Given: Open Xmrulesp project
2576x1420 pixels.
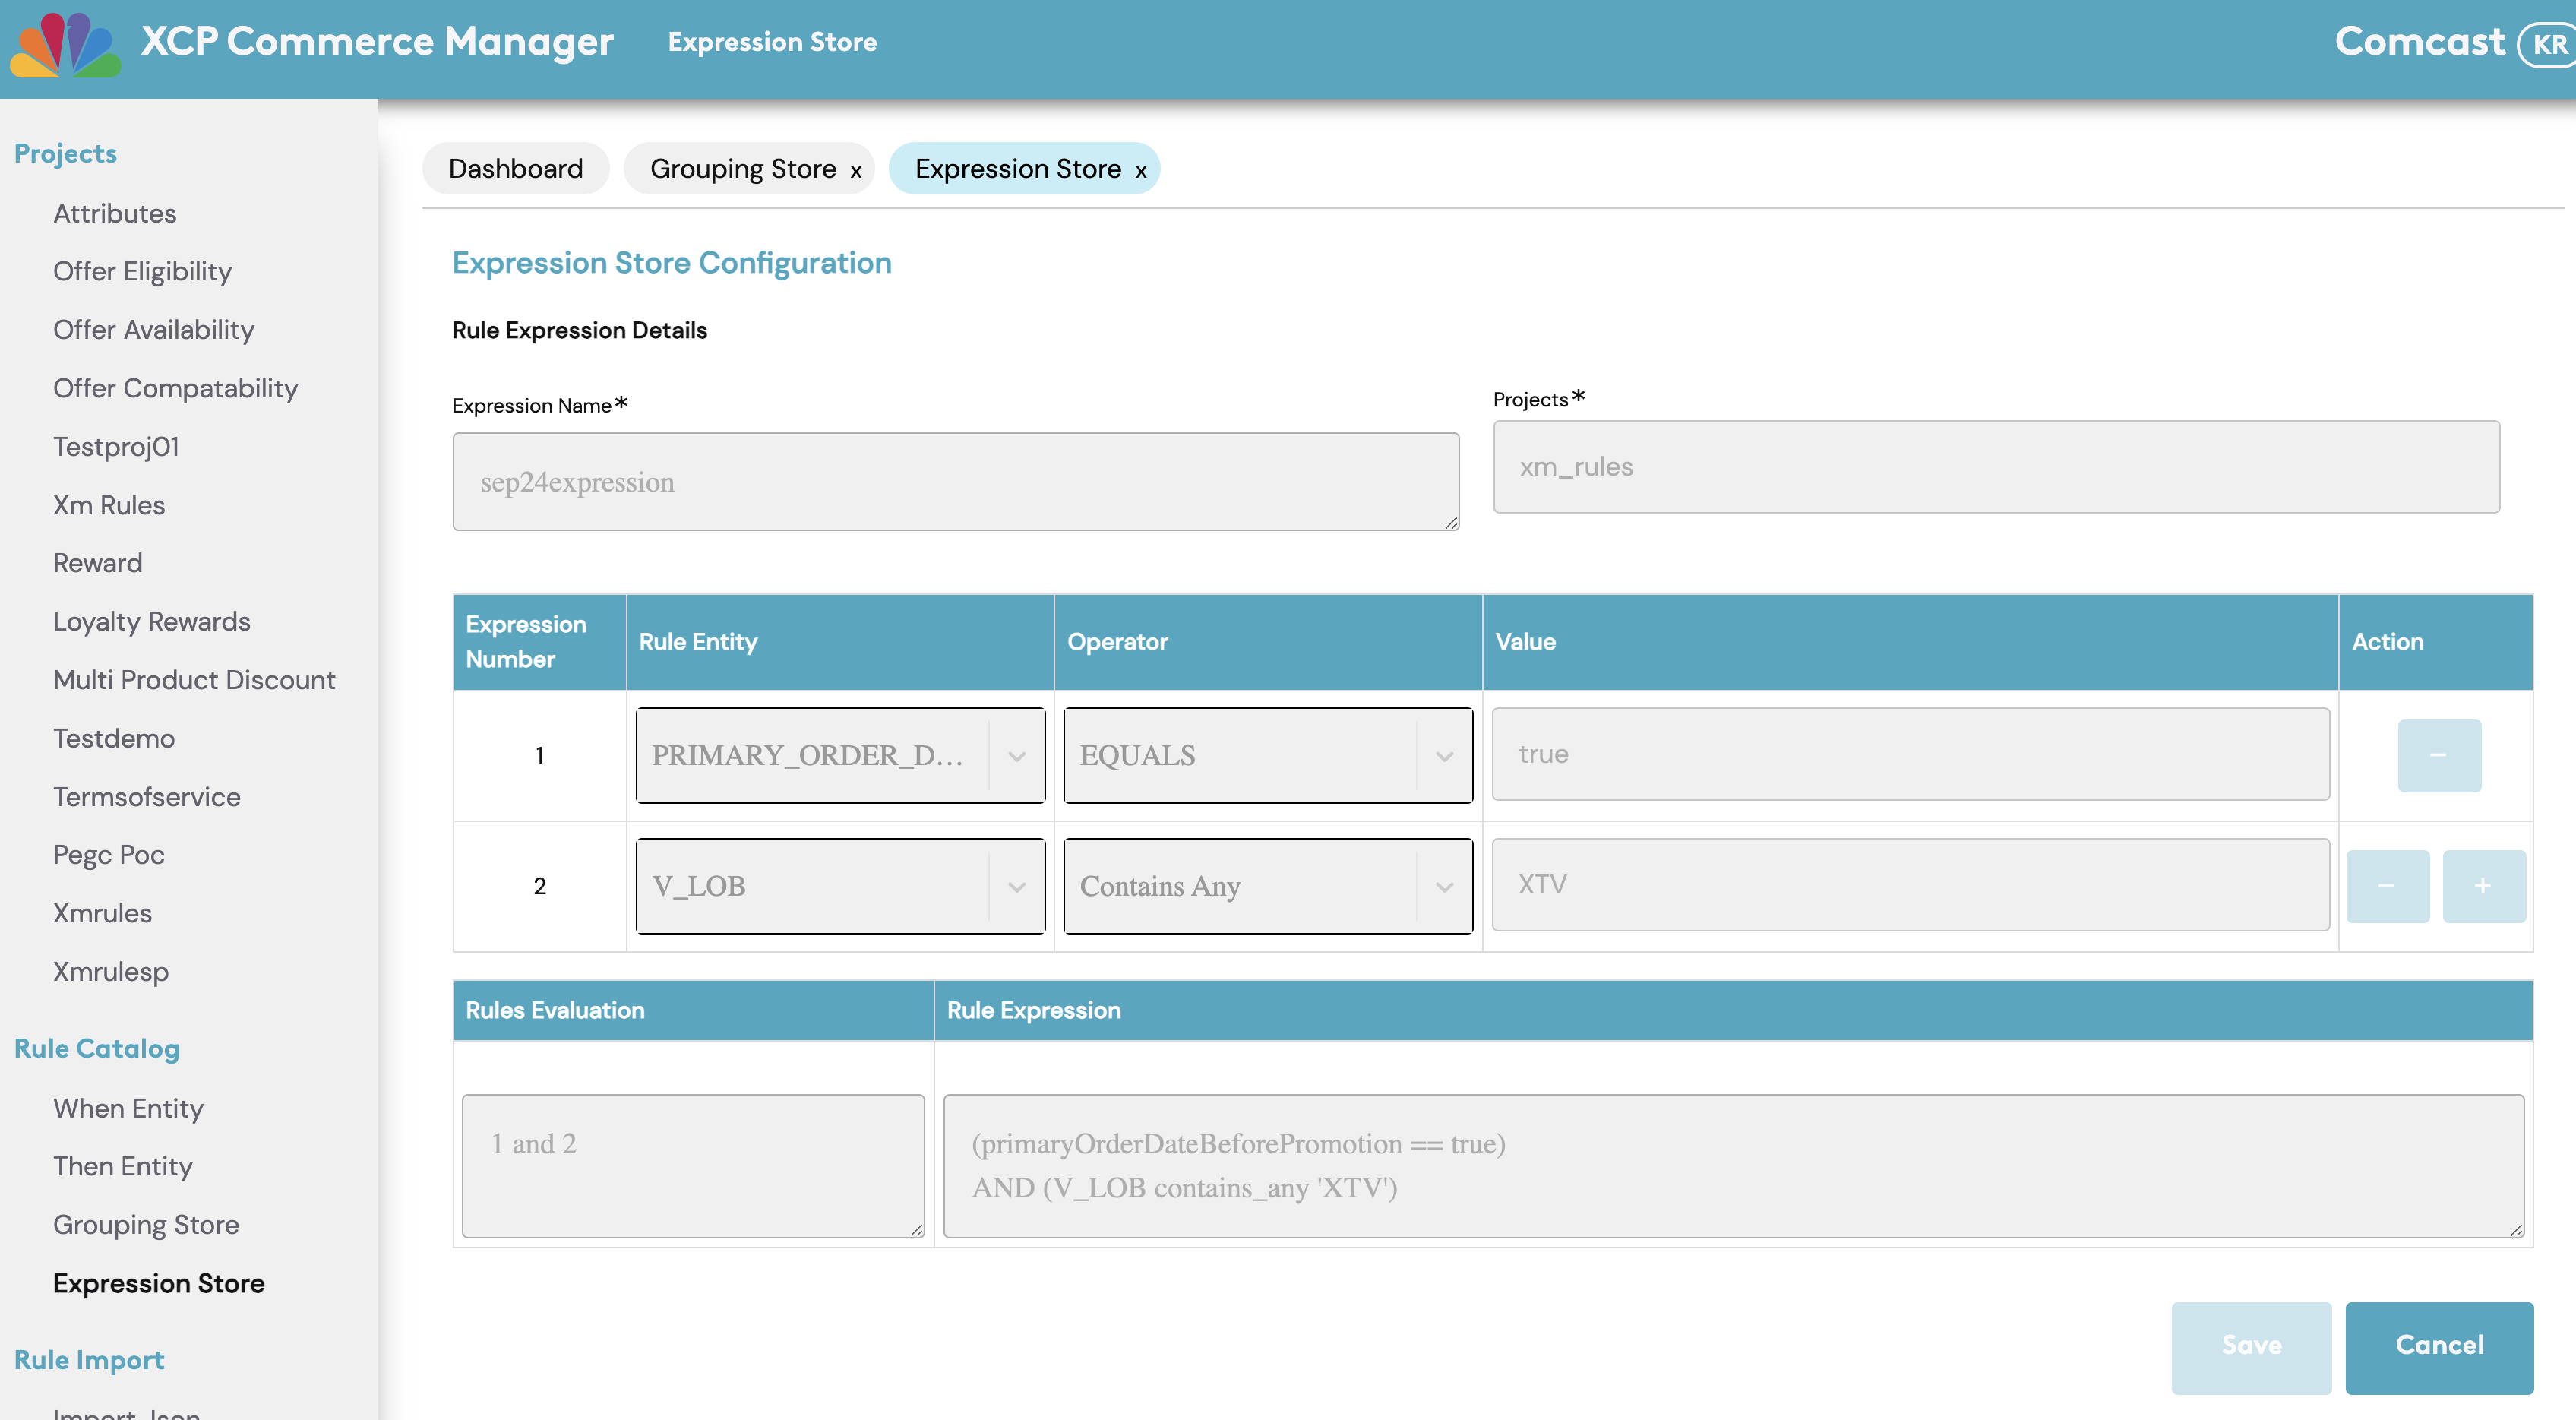Looking at the screenshot, I should (111, 972).
